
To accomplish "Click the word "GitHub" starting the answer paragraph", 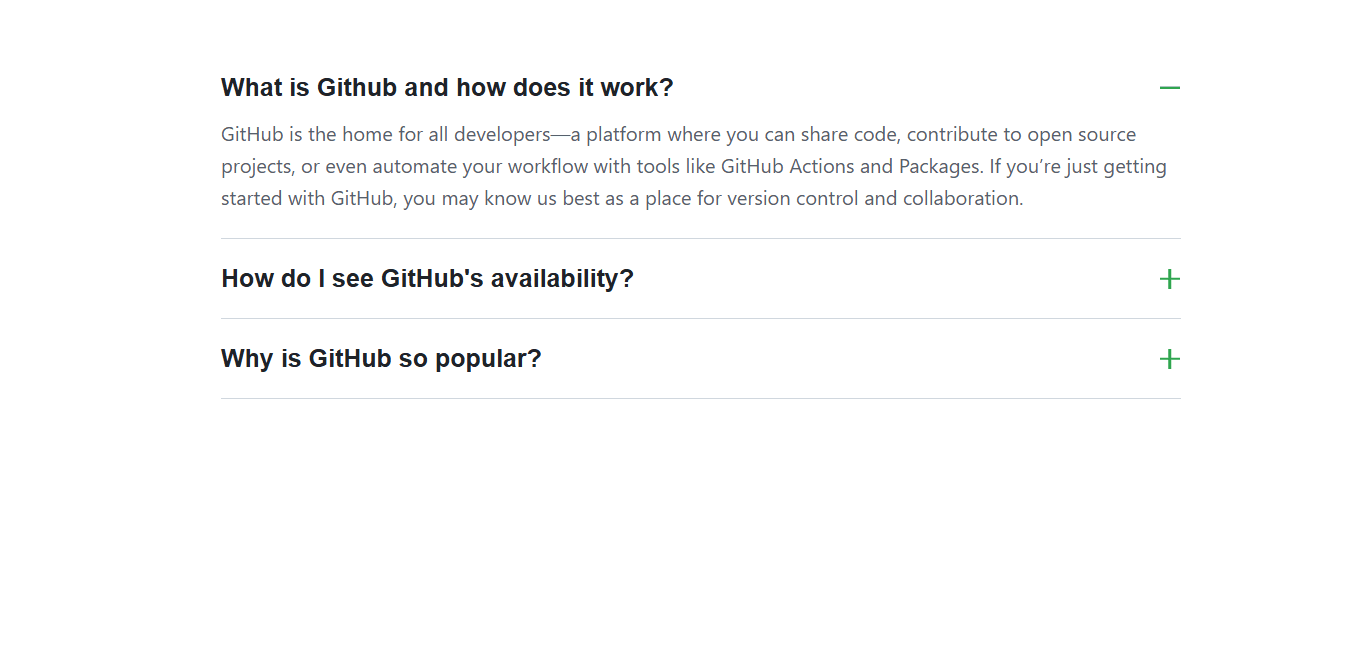I will [x=252, y=135].
